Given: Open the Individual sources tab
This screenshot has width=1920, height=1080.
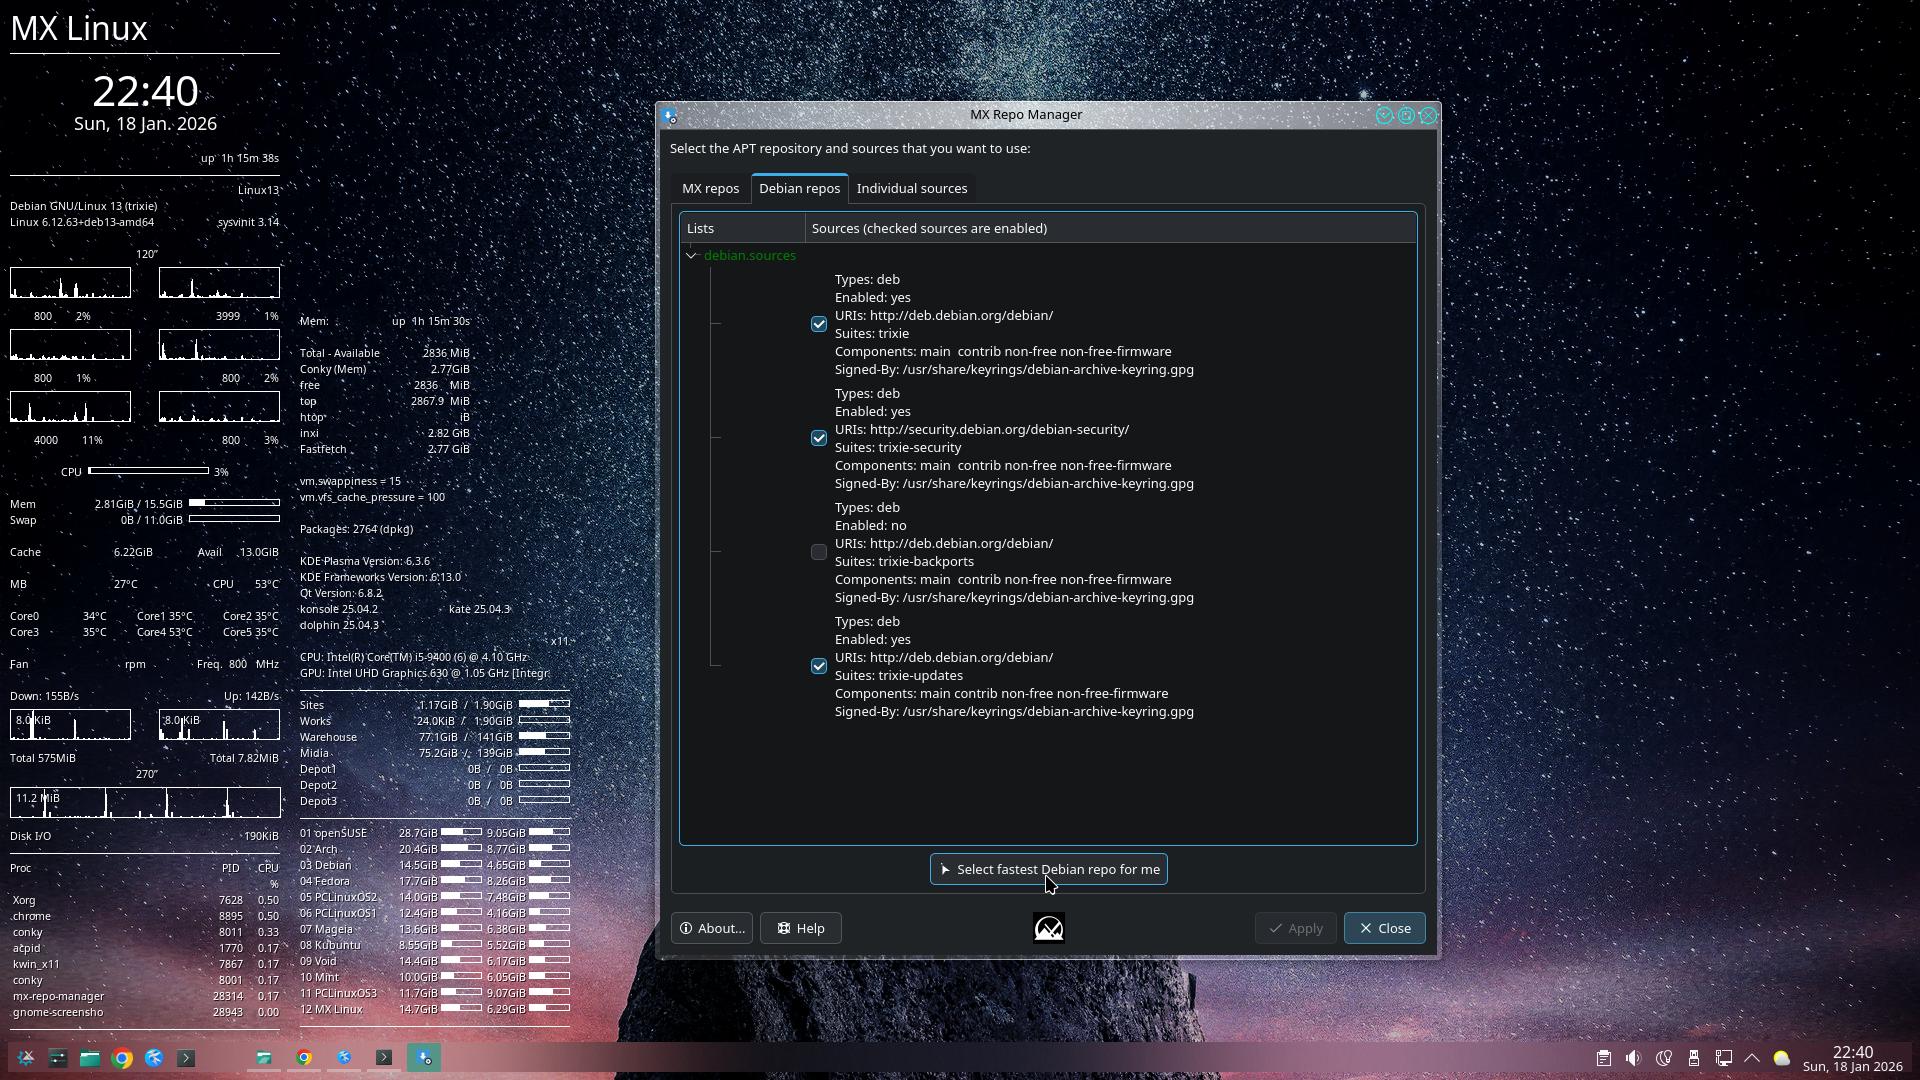Looking at the screenshot, I should coord(911,189).
